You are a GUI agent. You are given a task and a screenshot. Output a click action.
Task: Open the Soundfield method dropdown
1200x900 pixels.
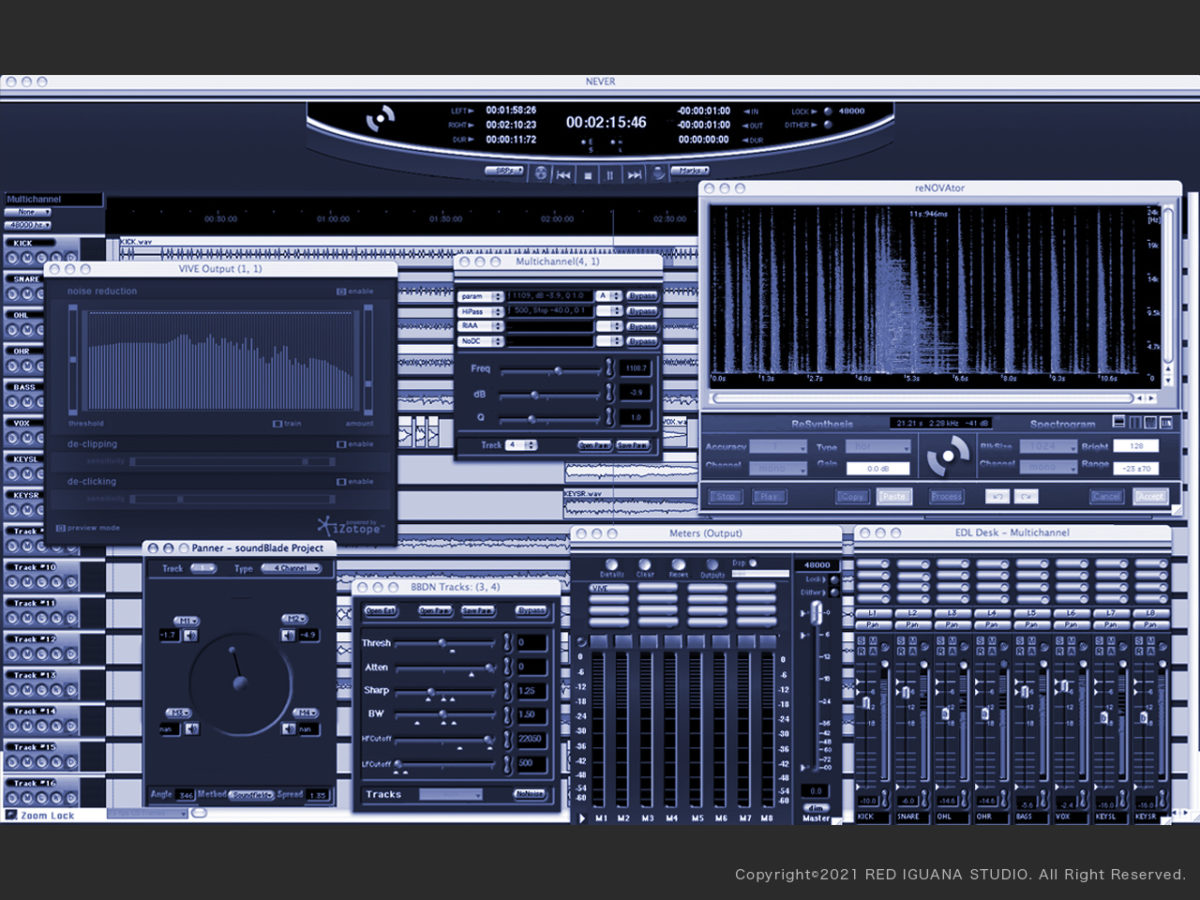(x=250, y=795)
